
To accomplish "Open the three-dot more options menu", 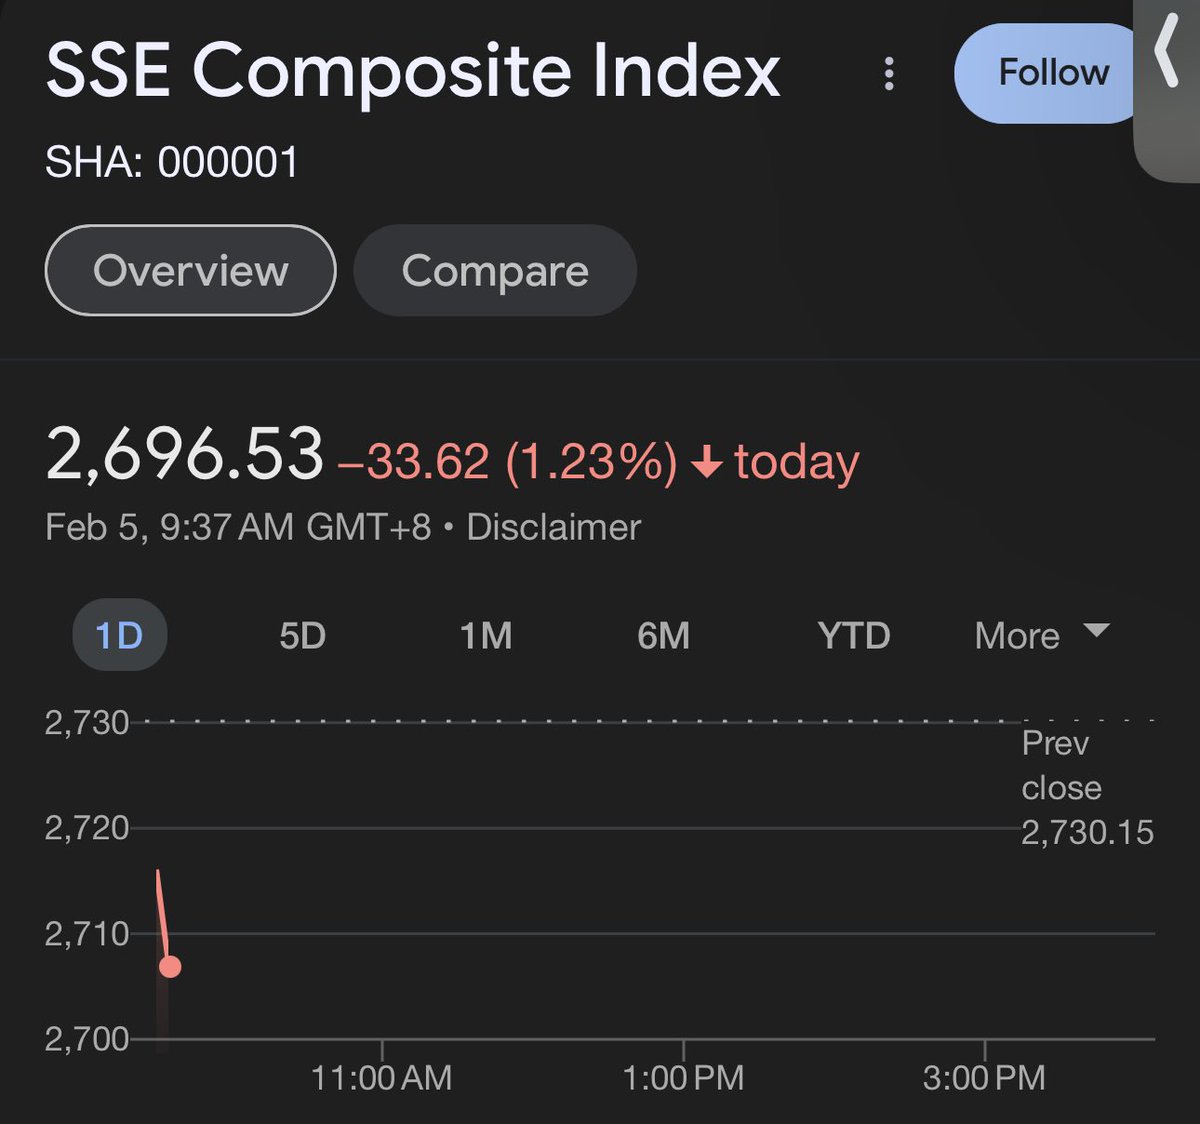I will click(x=888, y=74).
